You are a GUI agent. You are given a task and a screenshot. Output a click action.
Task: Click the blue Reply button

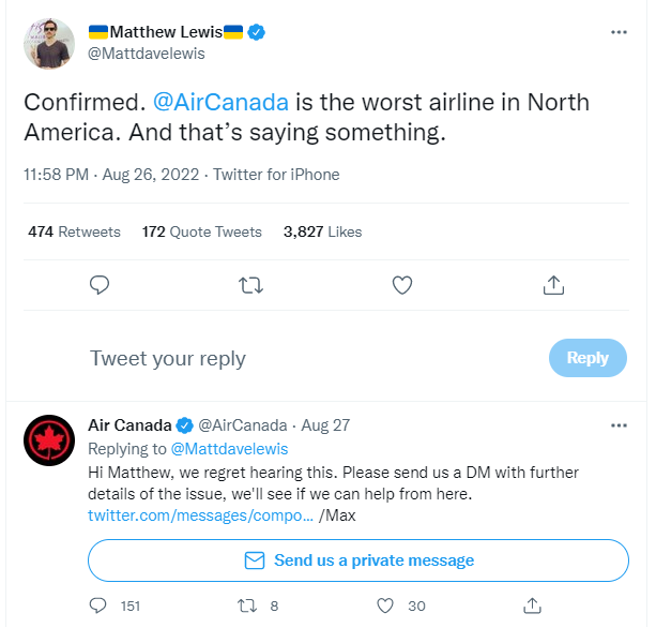(587, 358)
